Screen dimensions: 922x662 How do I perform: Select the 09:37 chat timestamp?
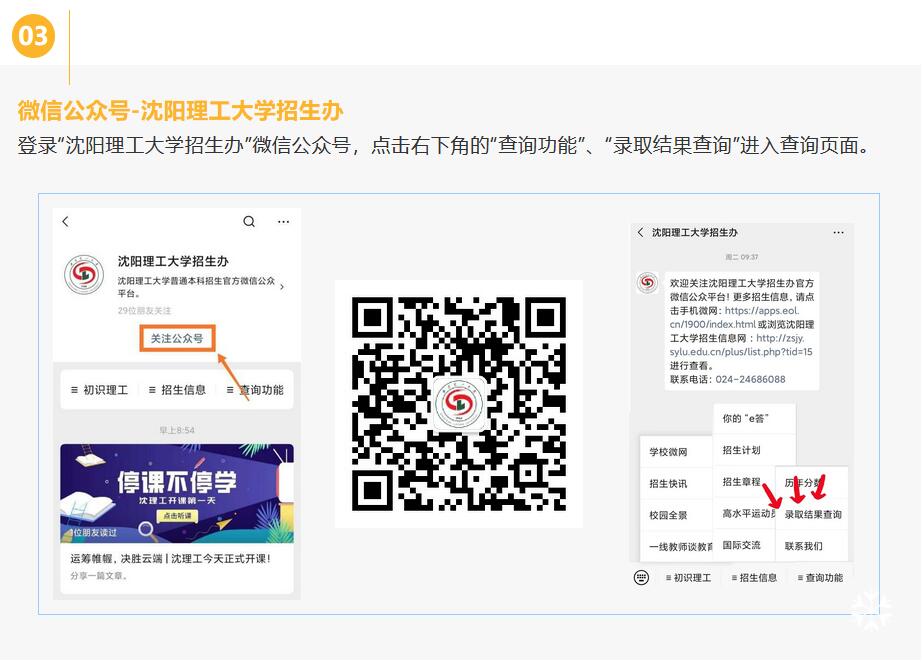pos(742,257)
